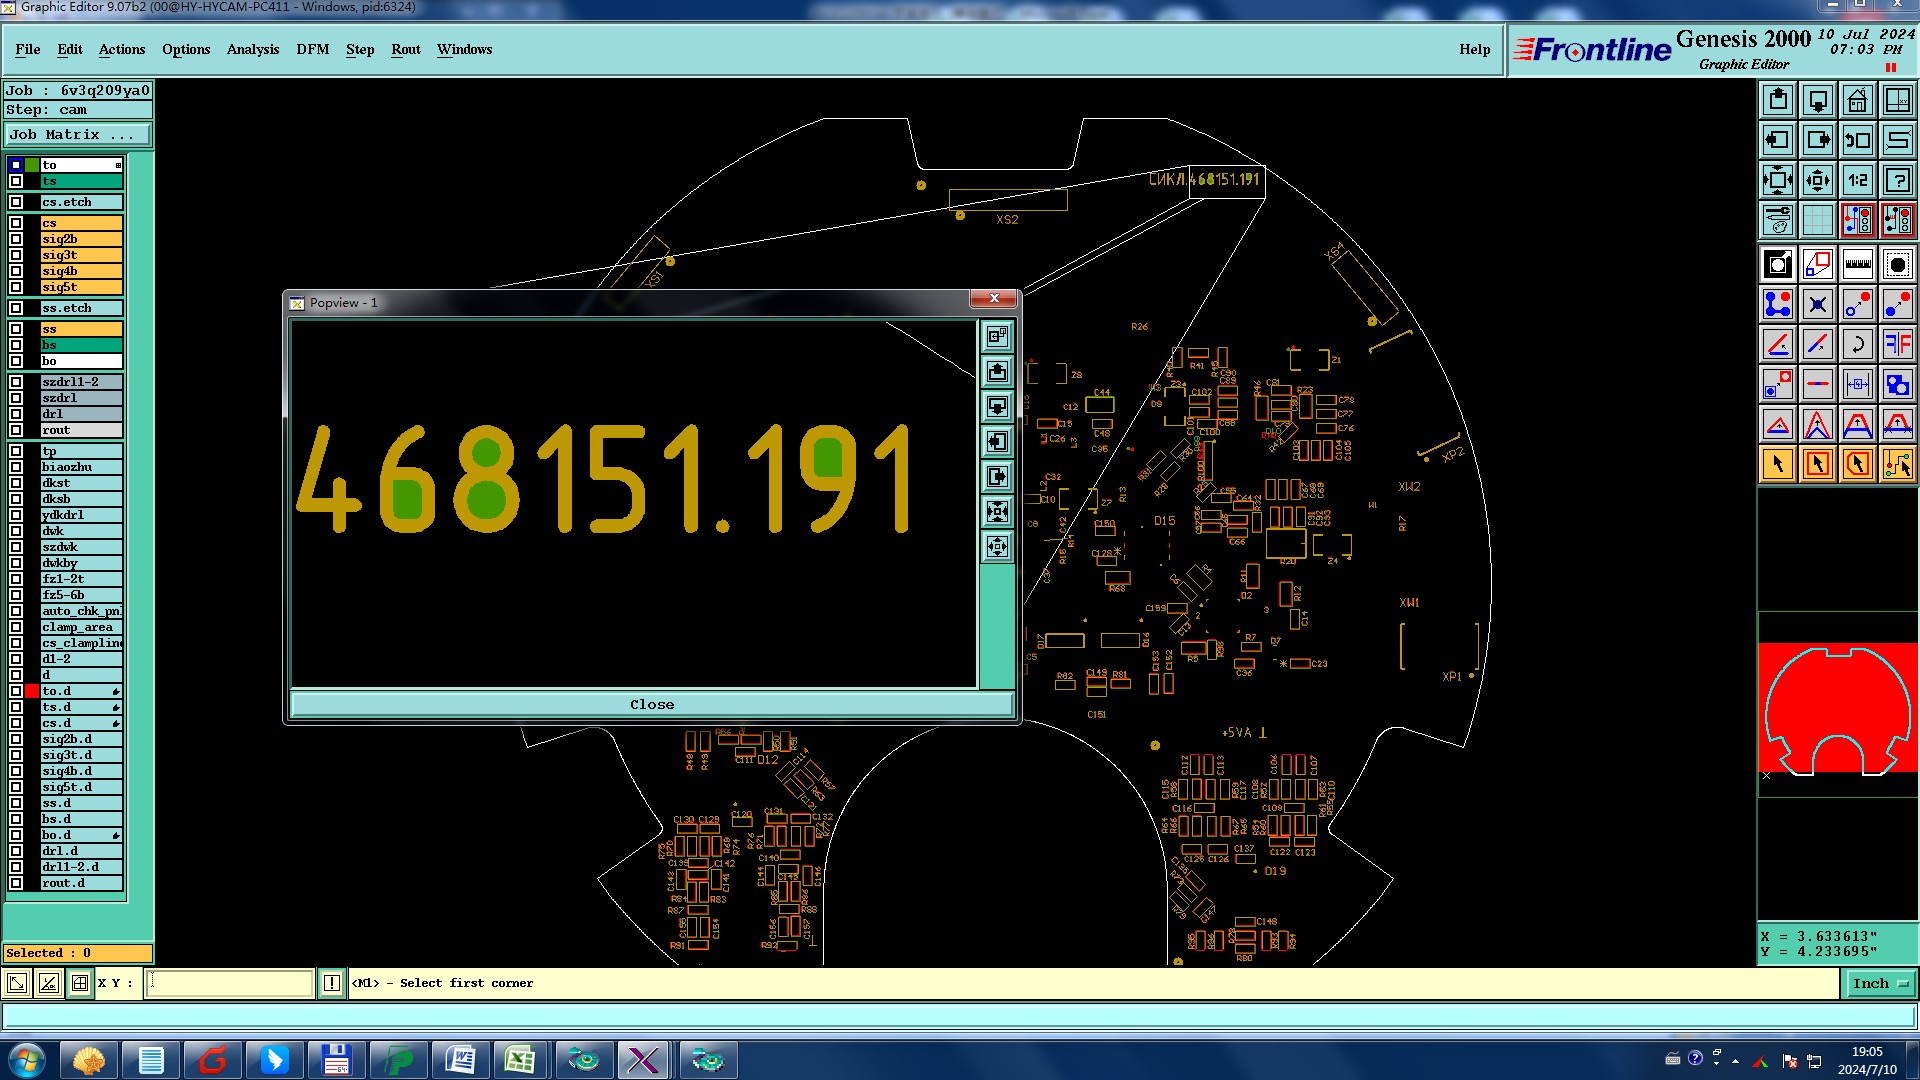This screenshot has width=1920, height=1080.
Task: Expand the Job Matrix panel
Action: point(78,135)
